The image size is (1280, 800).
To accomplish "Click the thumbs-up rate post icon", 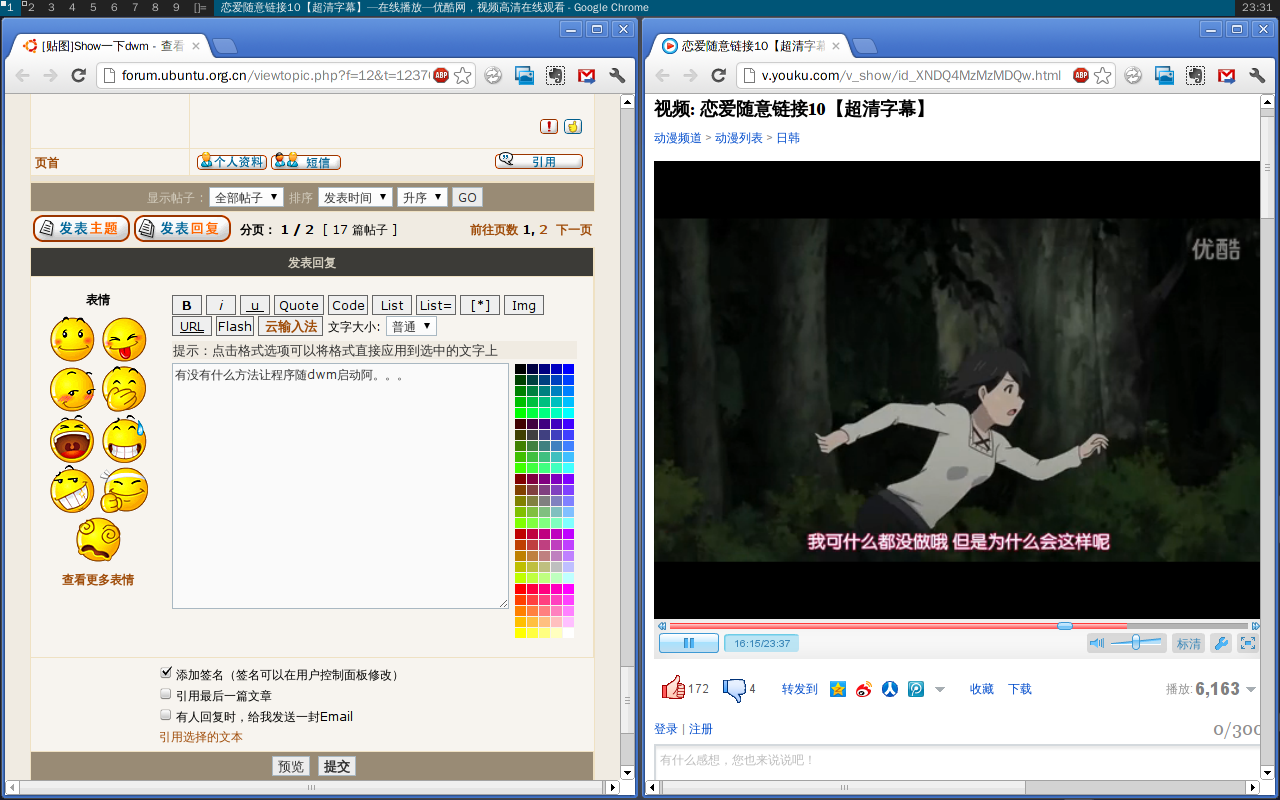I will [x=573, y=126].
